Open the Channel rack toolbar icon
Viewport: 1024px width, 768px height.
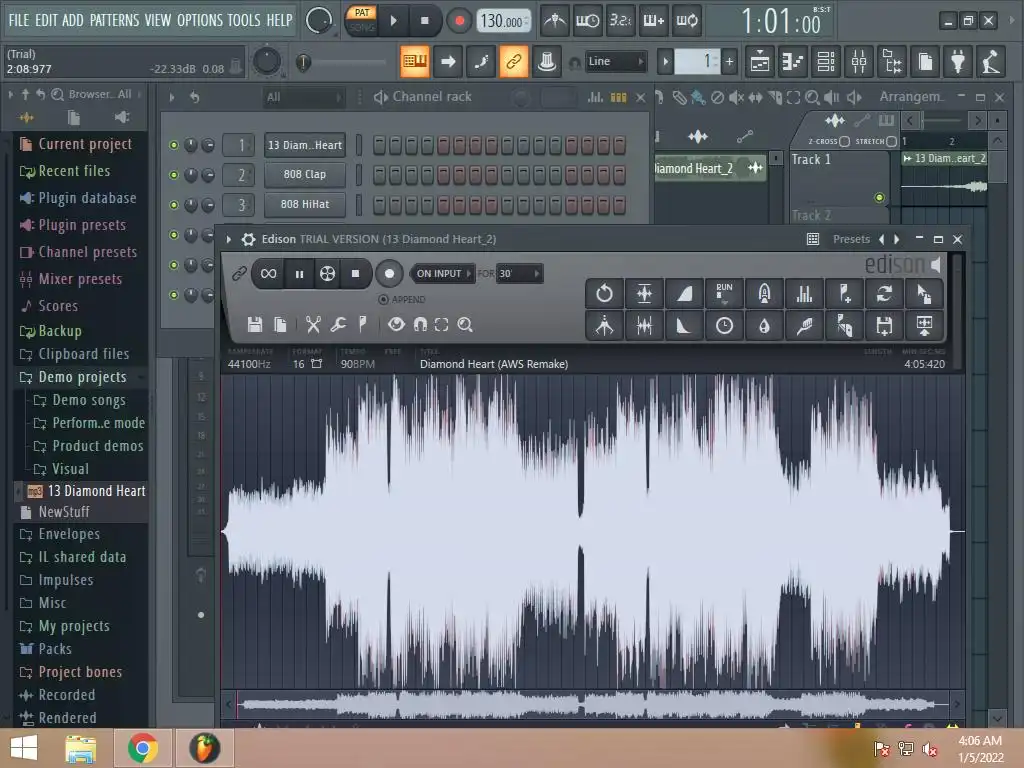click(826, 62)
